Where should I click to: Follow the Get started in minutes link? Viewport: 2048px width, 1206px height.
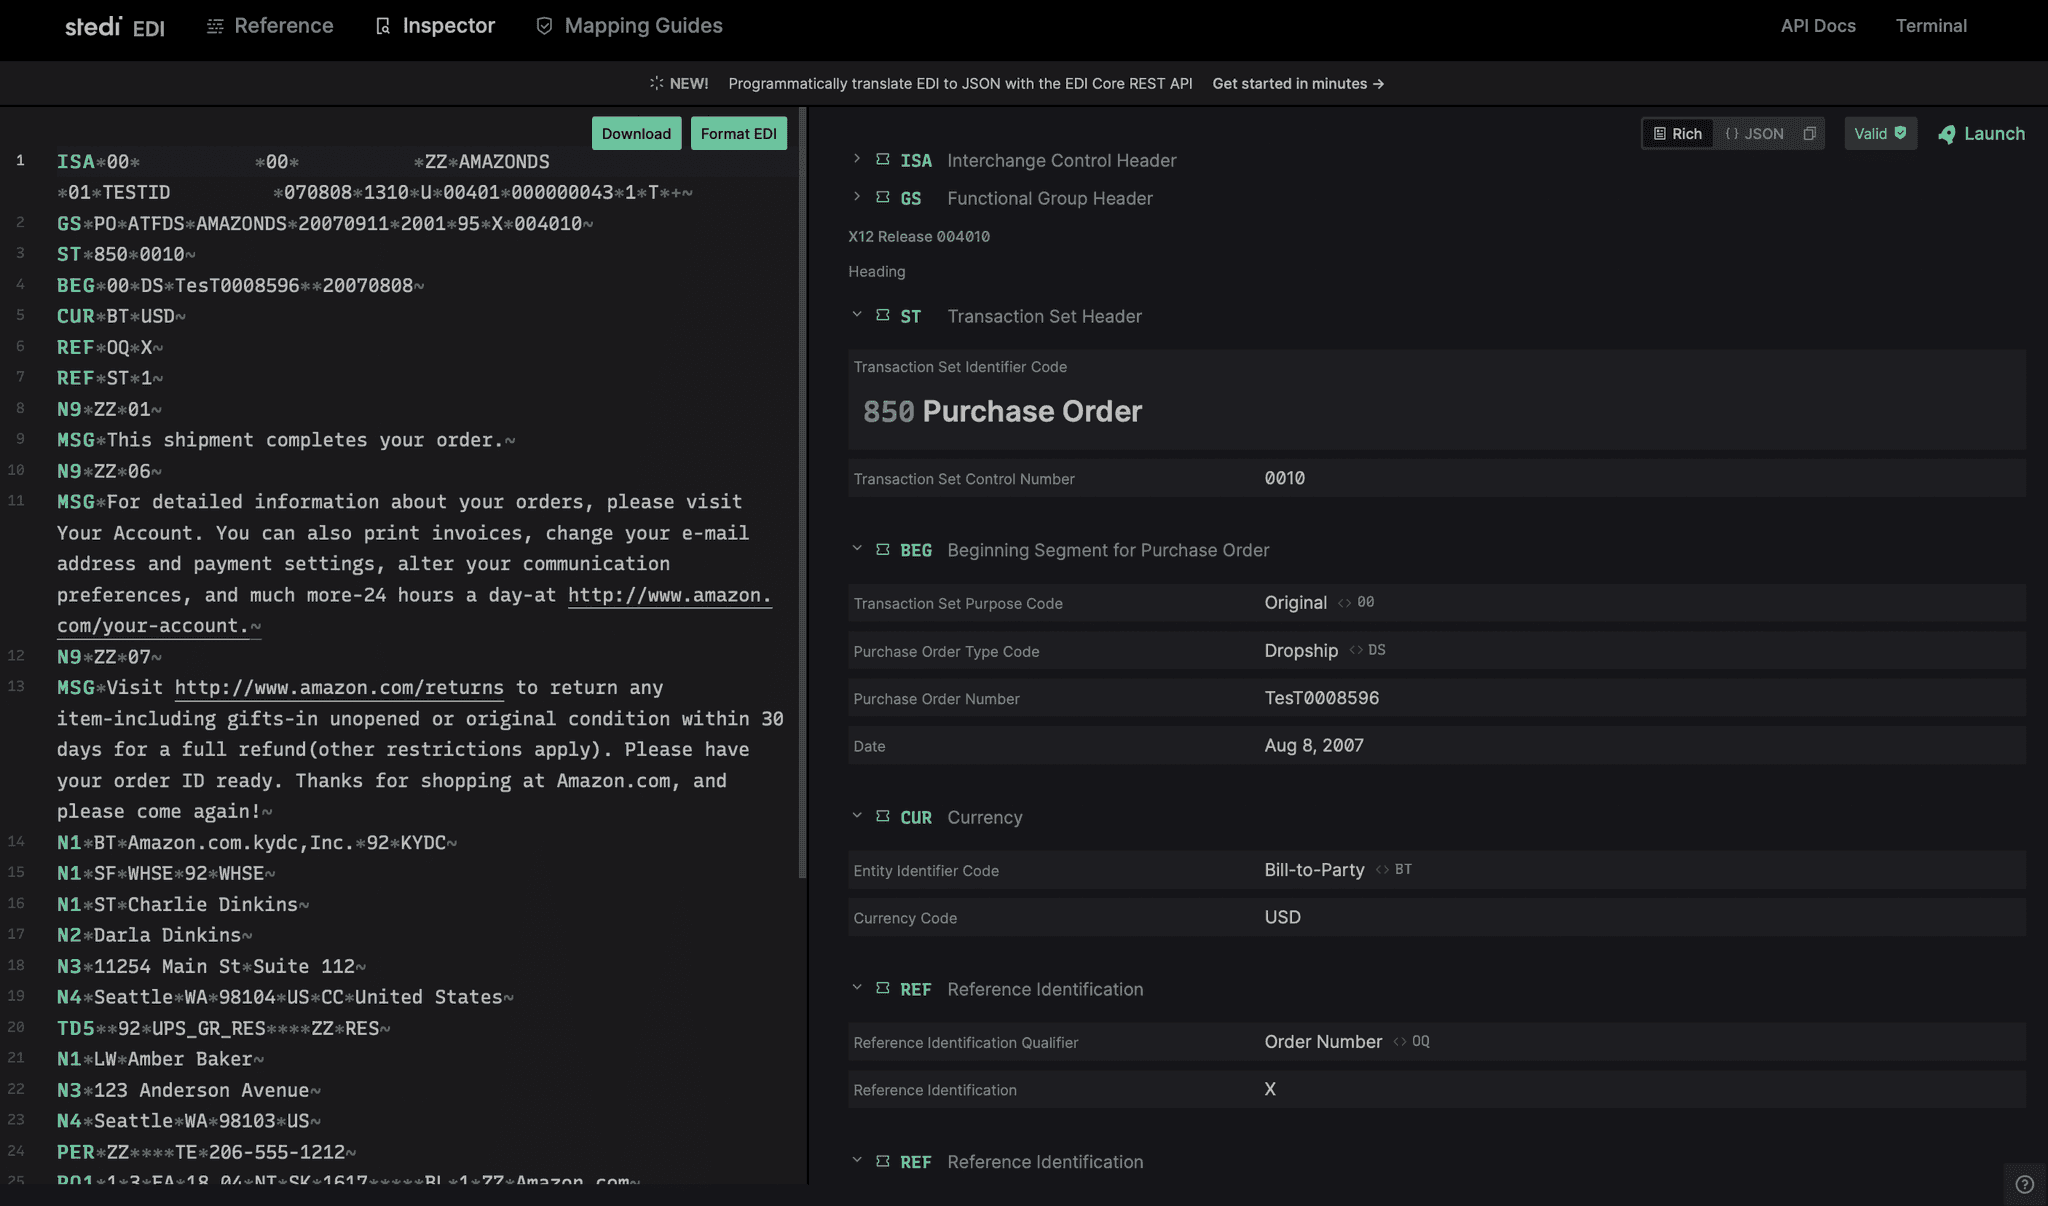[x=1297, y=84]
